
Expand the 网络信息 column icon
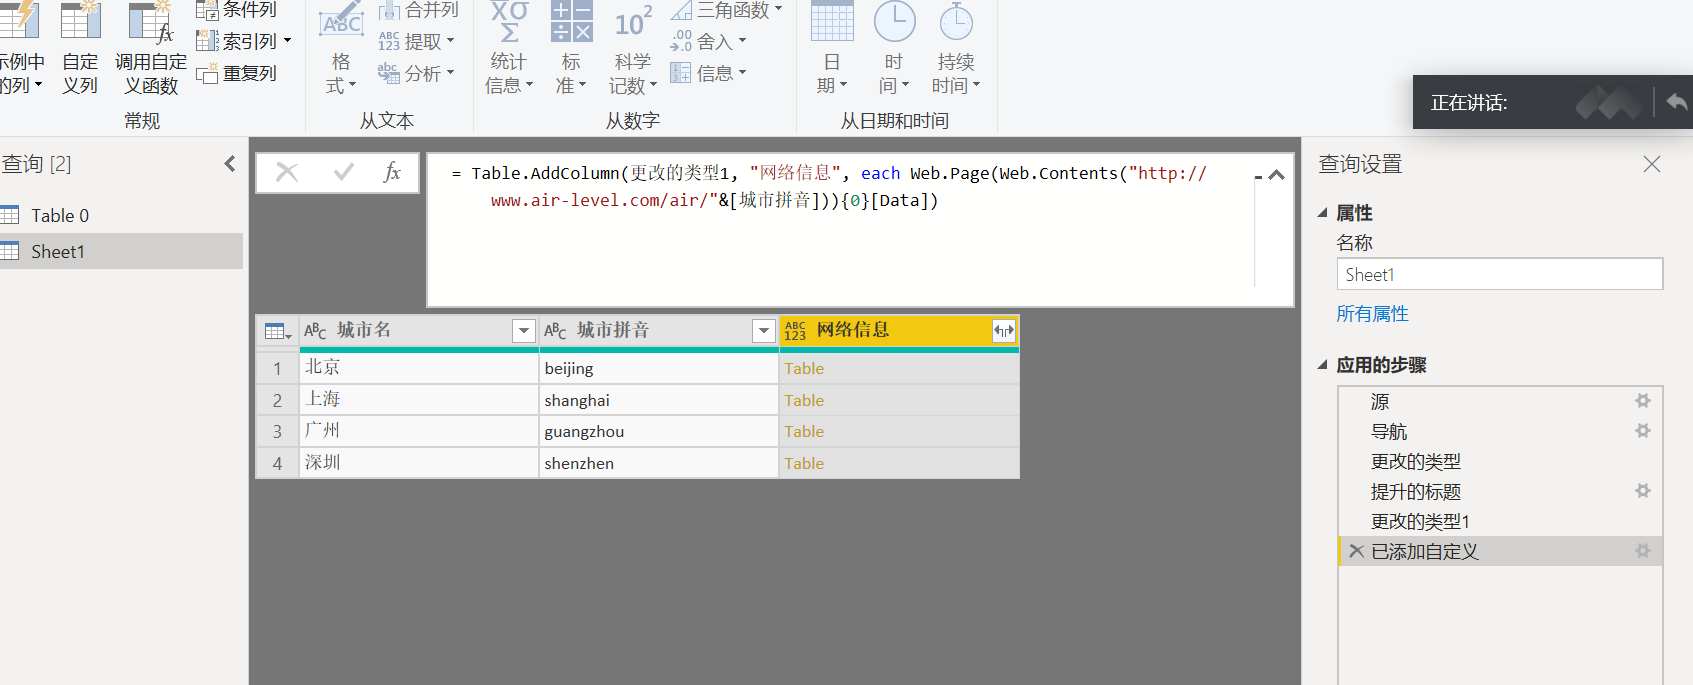(1003, 330)
